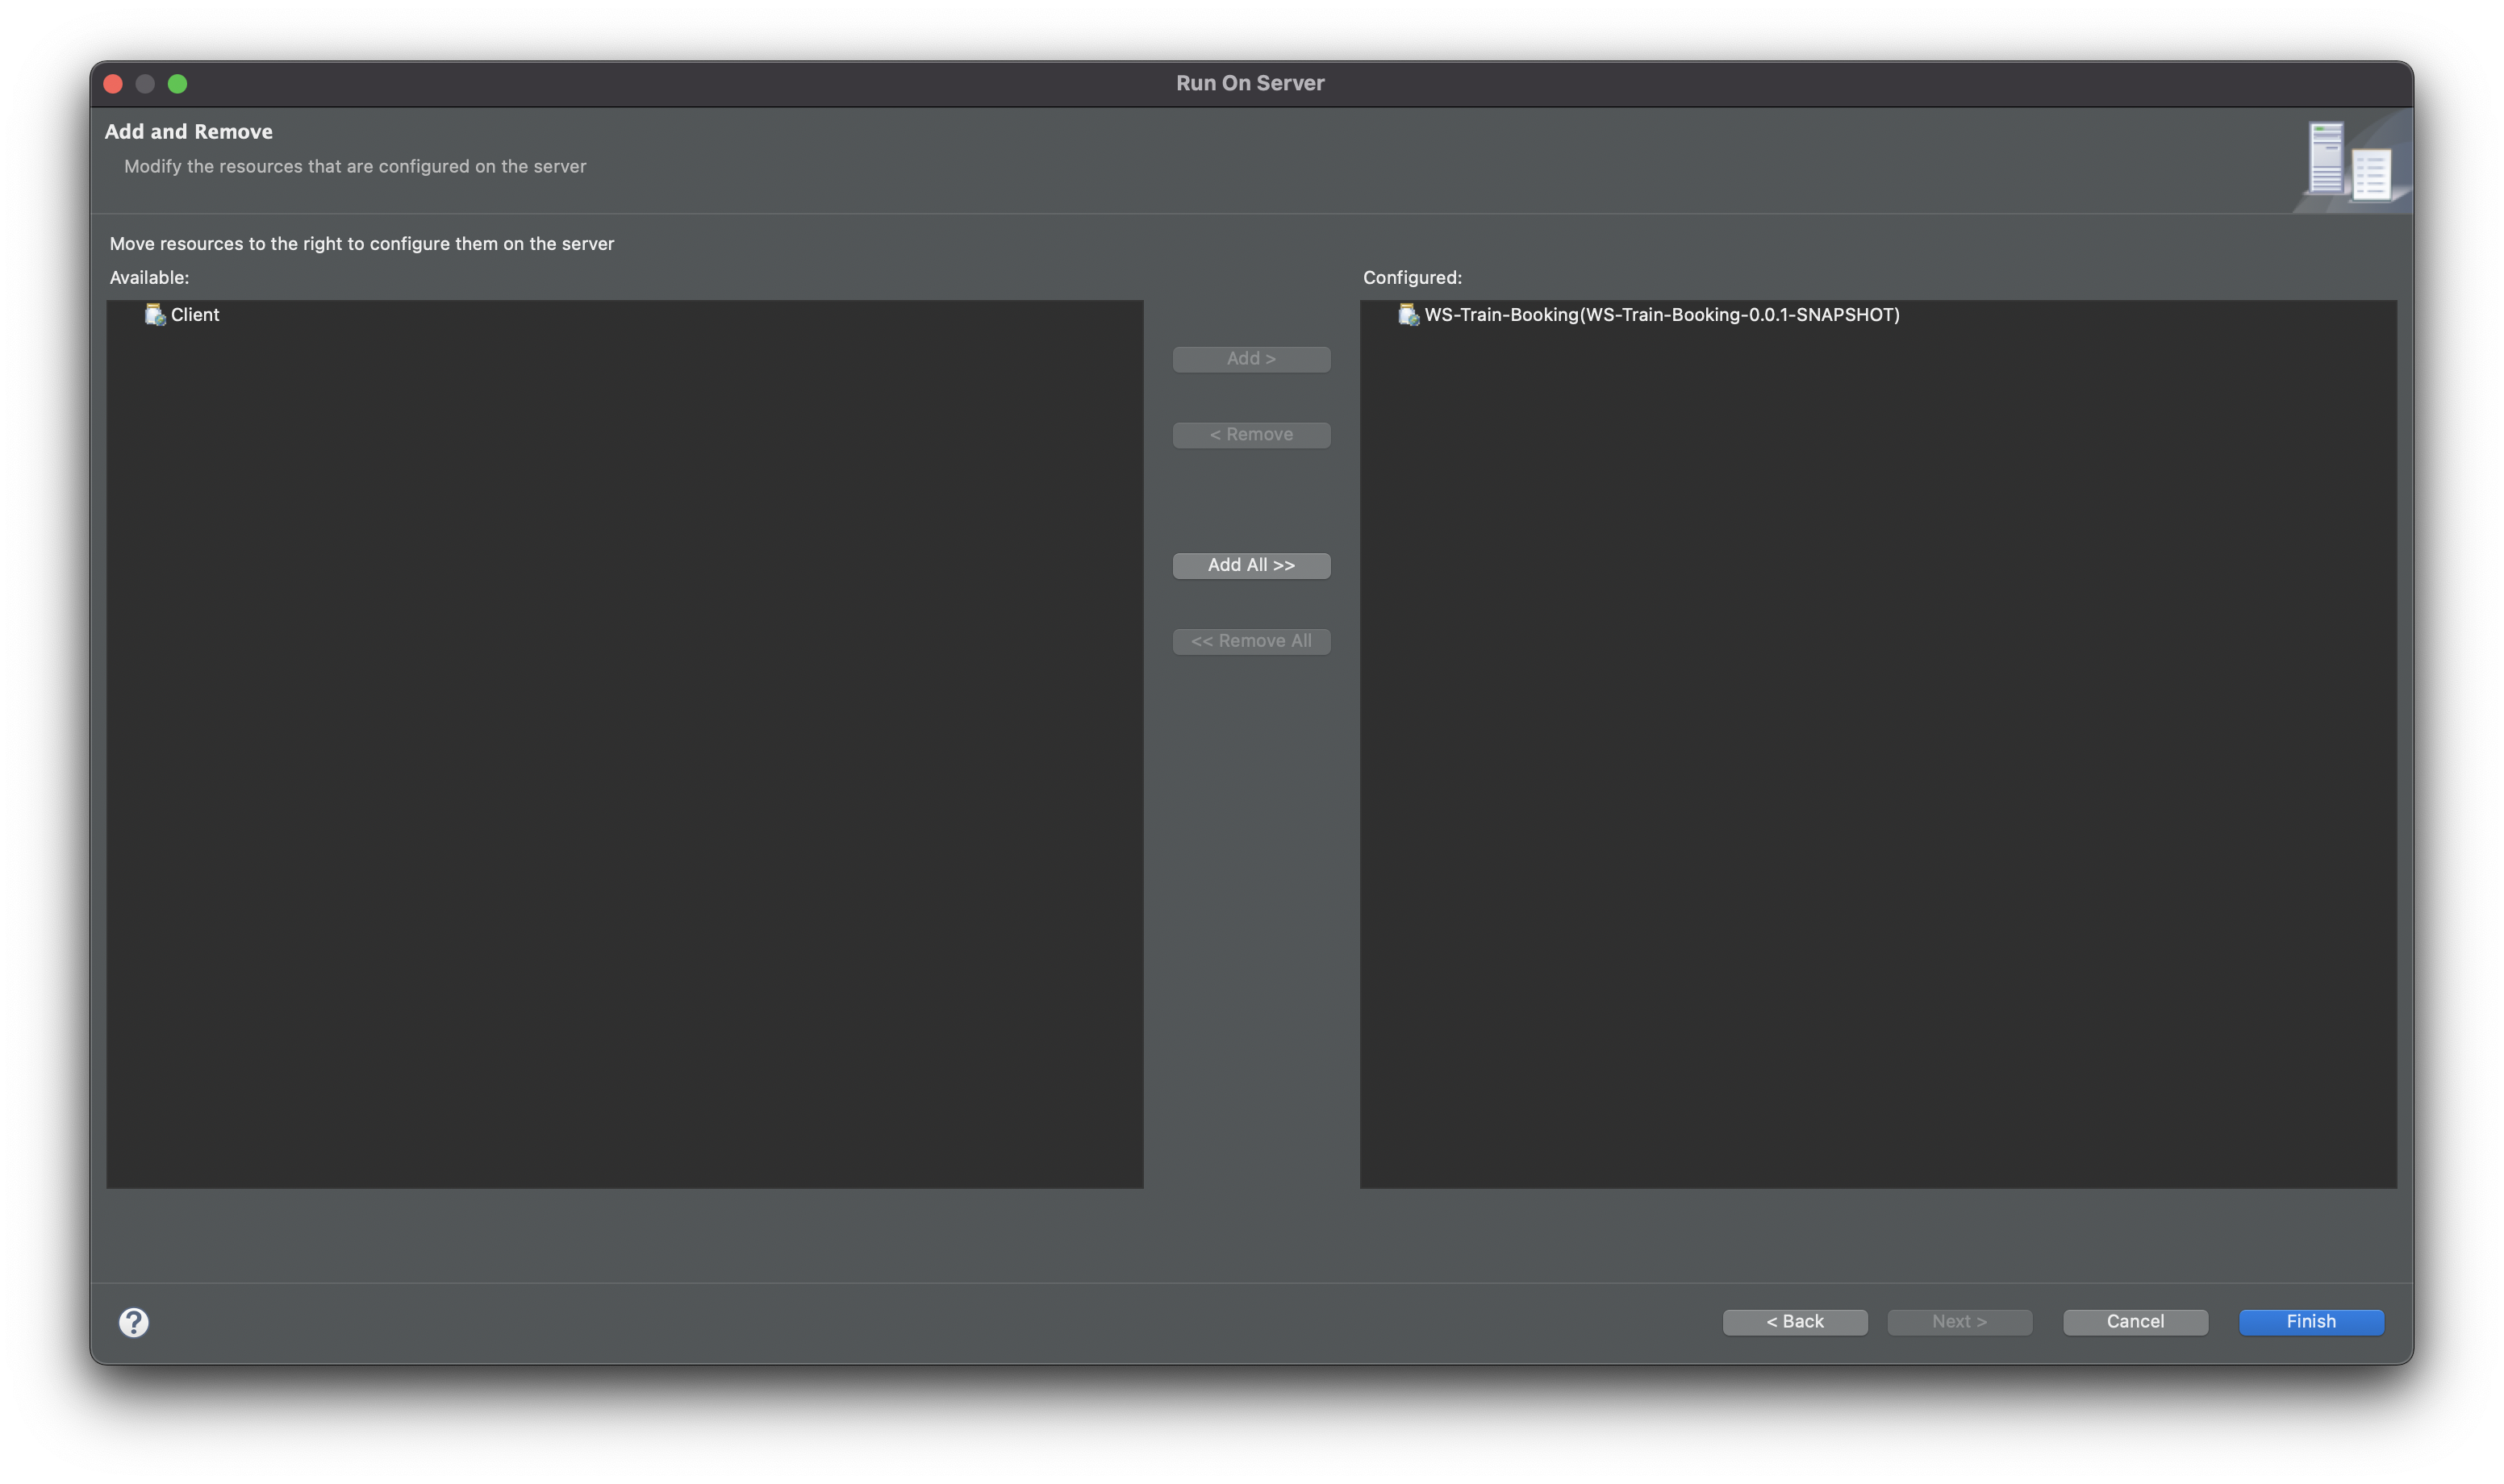Click the WS-Train-Booking module icon
2504x1484 pixels.
pyautogui.click(x=1408, y=315)
